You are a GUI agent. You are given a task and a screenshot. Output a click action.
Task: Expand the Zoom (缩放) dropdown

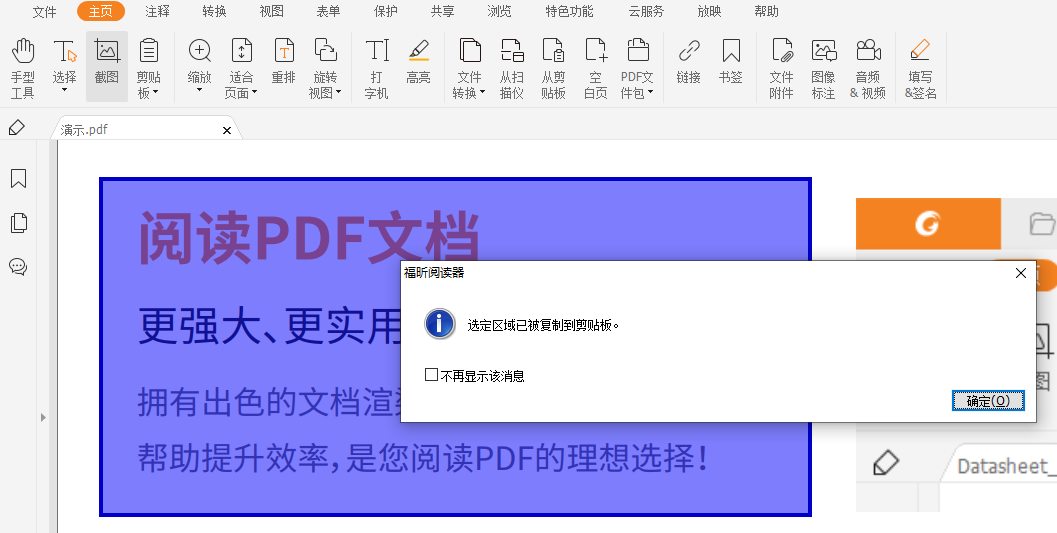[x=199, y=91]
